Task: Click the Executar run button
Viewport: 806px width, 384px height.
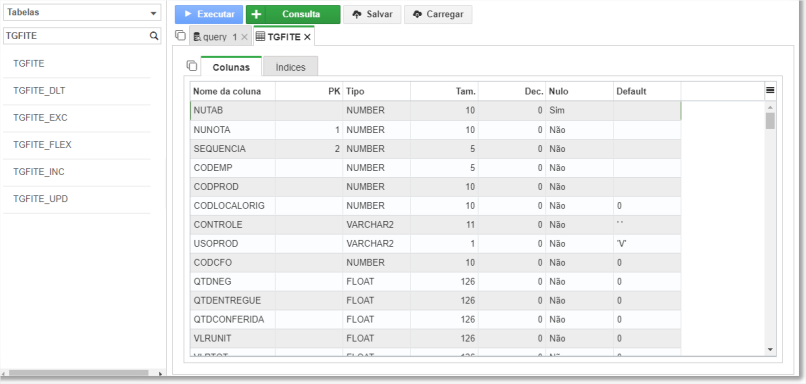Action: tap(208, 14)
